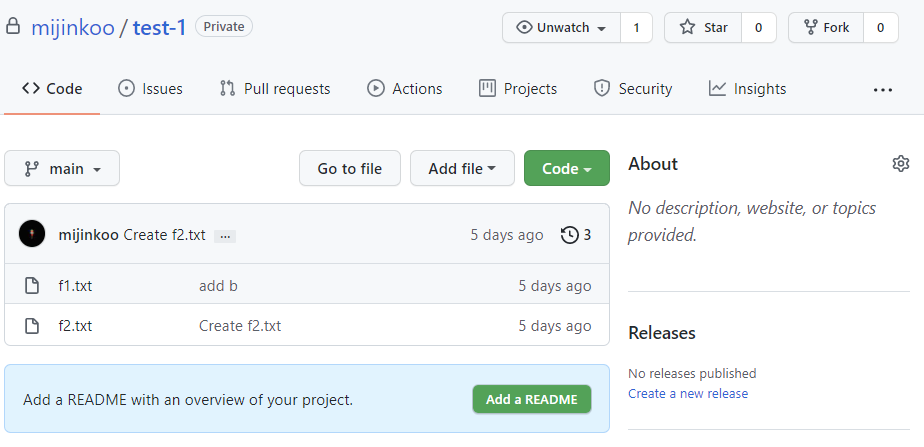Click the latest commit time 5 days ago
Screen dimensions: 924x447
[x=507, y=235]
